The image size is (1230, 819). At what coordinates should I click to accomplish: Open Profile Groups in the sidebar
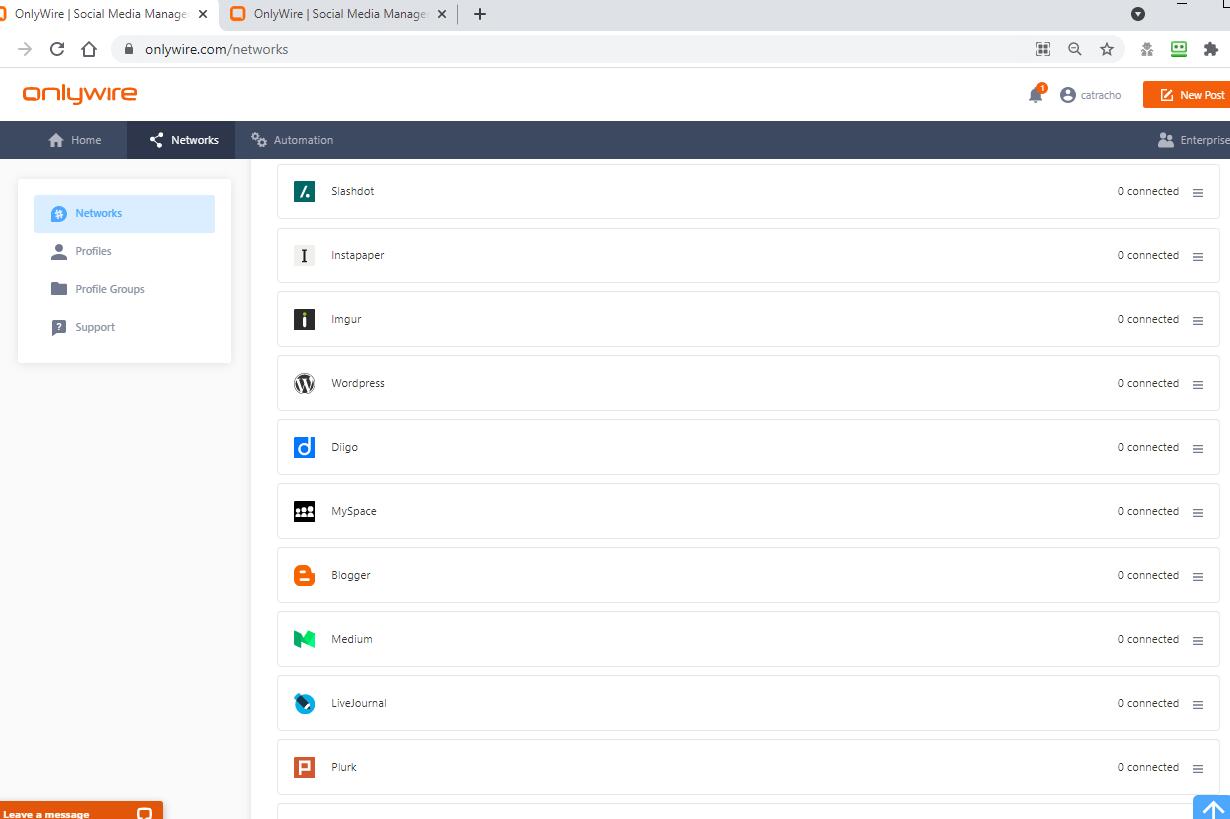109,289
